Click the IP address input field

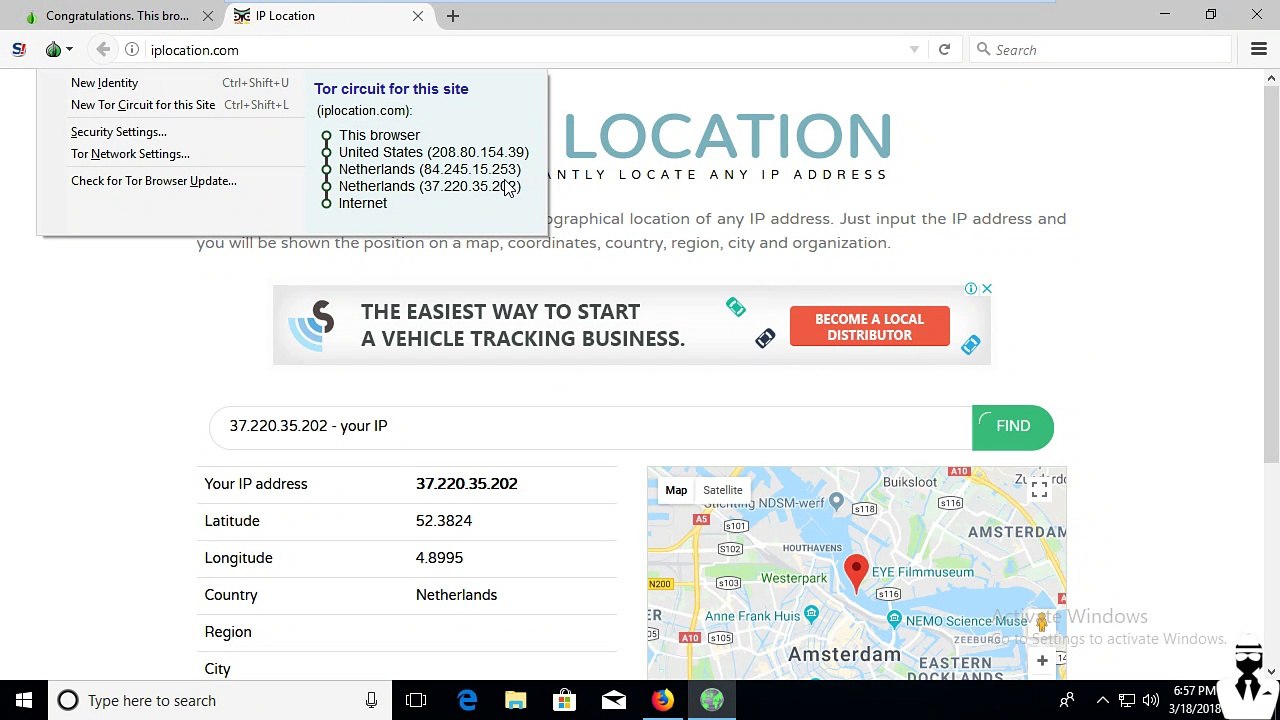coord(590,427)
